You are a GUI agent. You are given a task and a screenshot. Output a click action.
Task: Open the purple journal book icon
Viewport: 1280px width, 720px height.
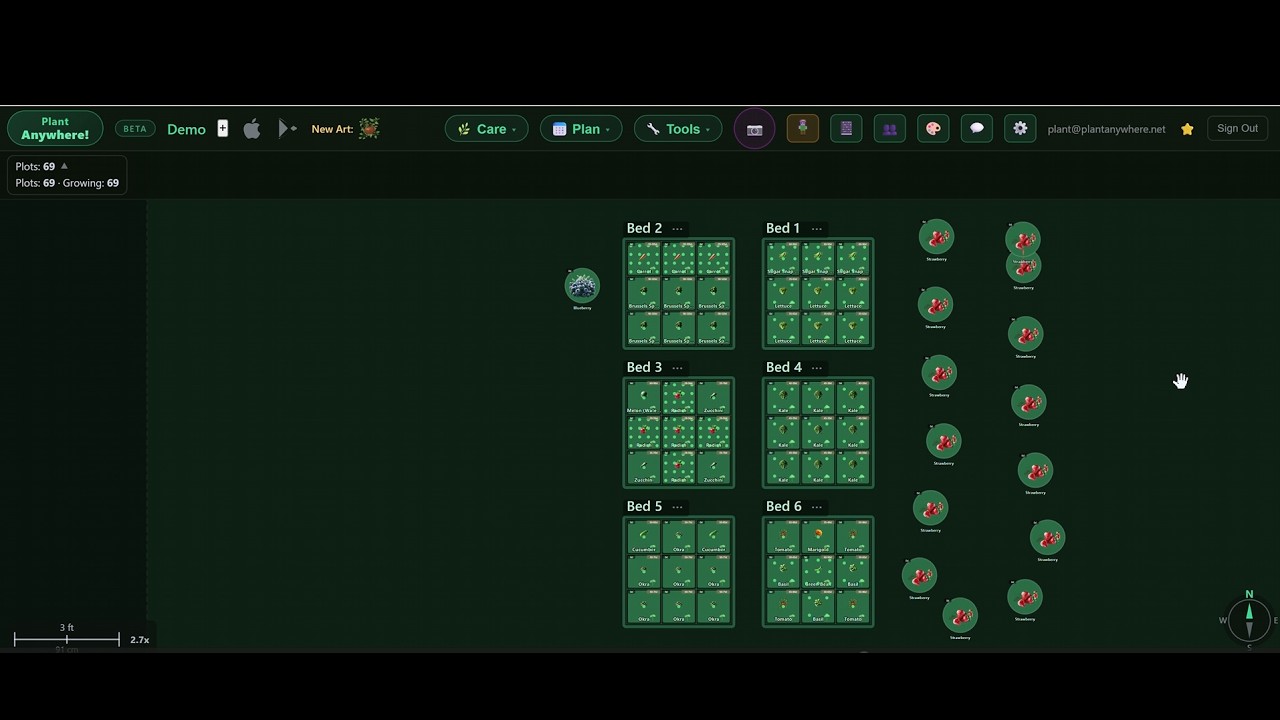[846, 128]
